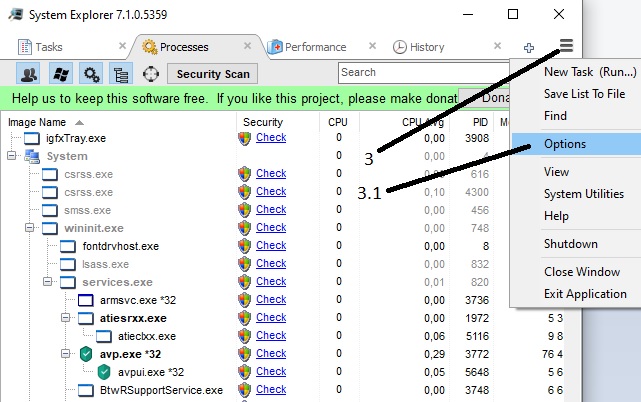Close the Tasks tab
This screenshot has height=402, width=641.
tap(122, 46)
